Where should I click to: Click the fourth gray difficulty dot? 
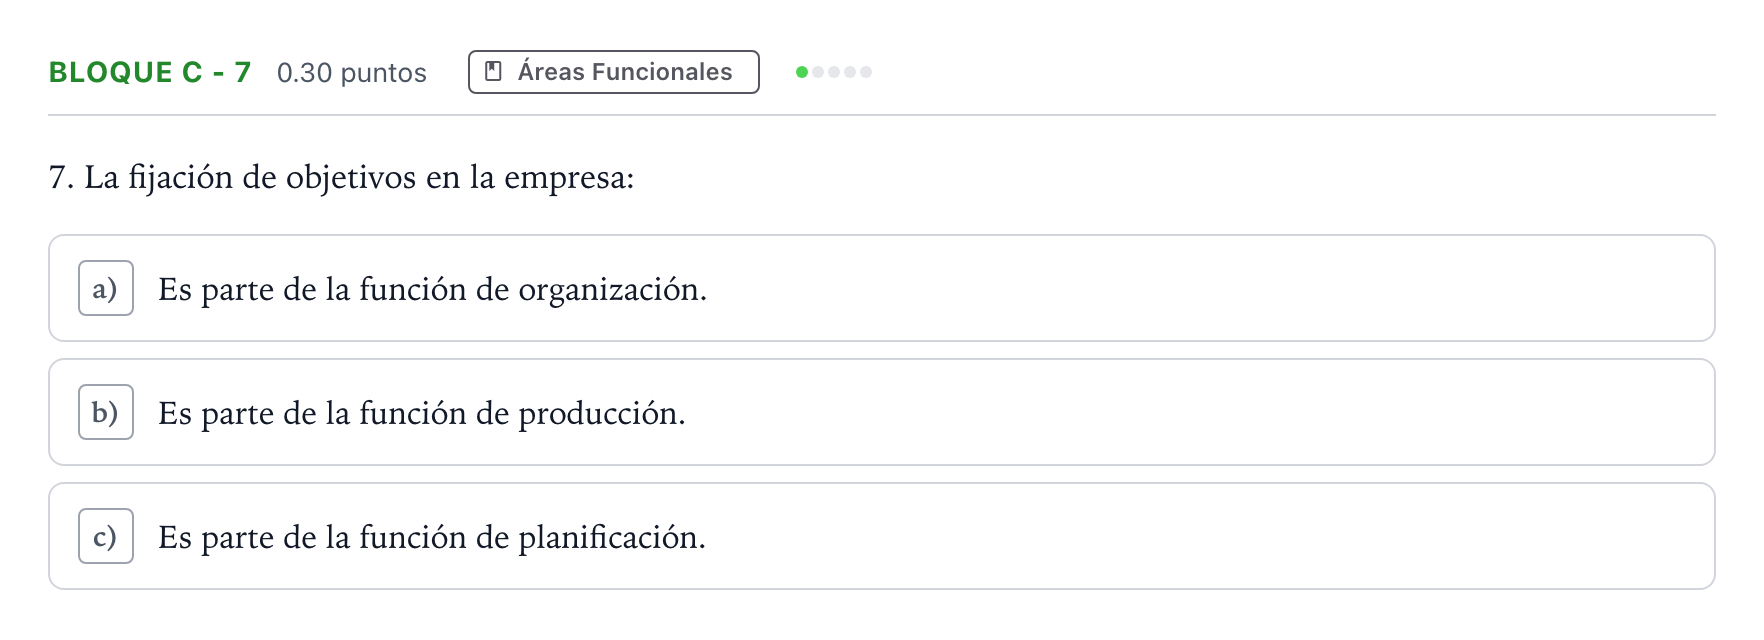click(850, 72)
